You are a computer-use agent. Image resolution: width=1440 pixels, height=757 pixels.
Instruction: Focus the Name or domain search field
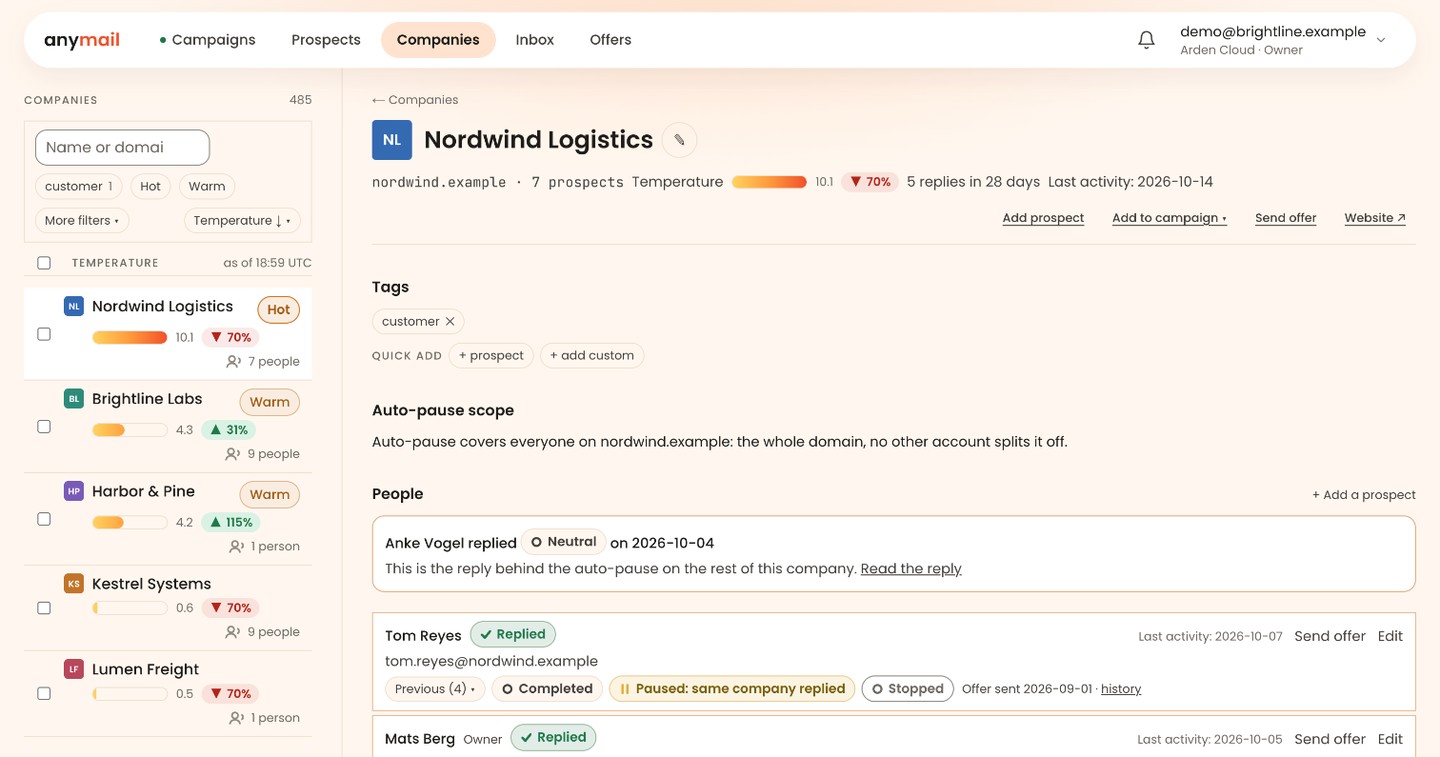tap(122, 147)
